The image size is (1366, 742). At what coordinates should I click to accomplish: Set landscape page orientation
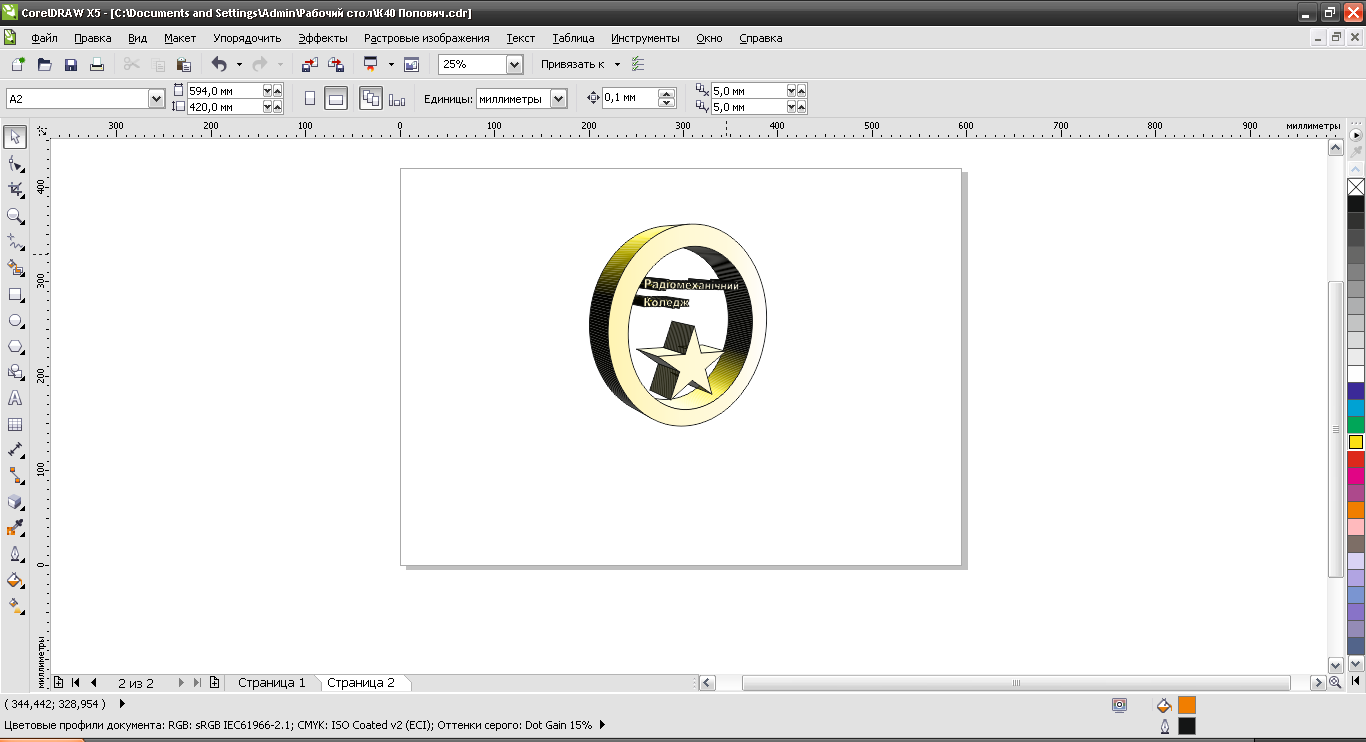[x=336, y=99]
